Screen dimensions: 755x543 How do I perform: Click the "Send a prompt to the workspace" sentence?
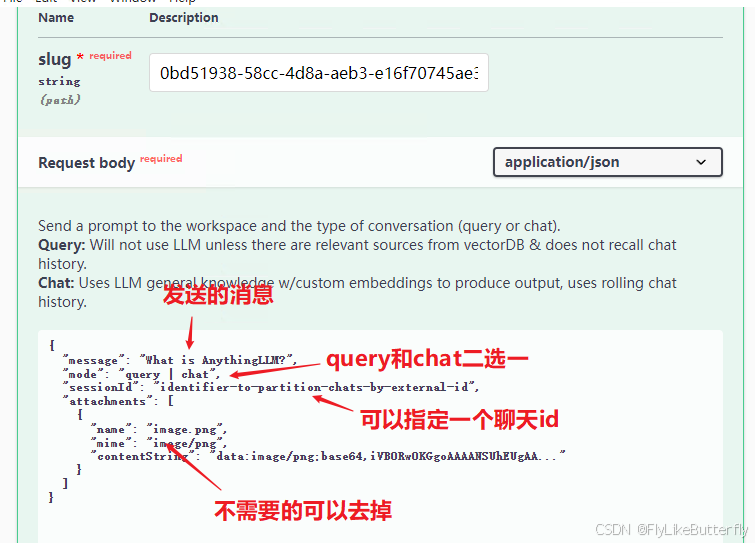(x=299, y=226)
